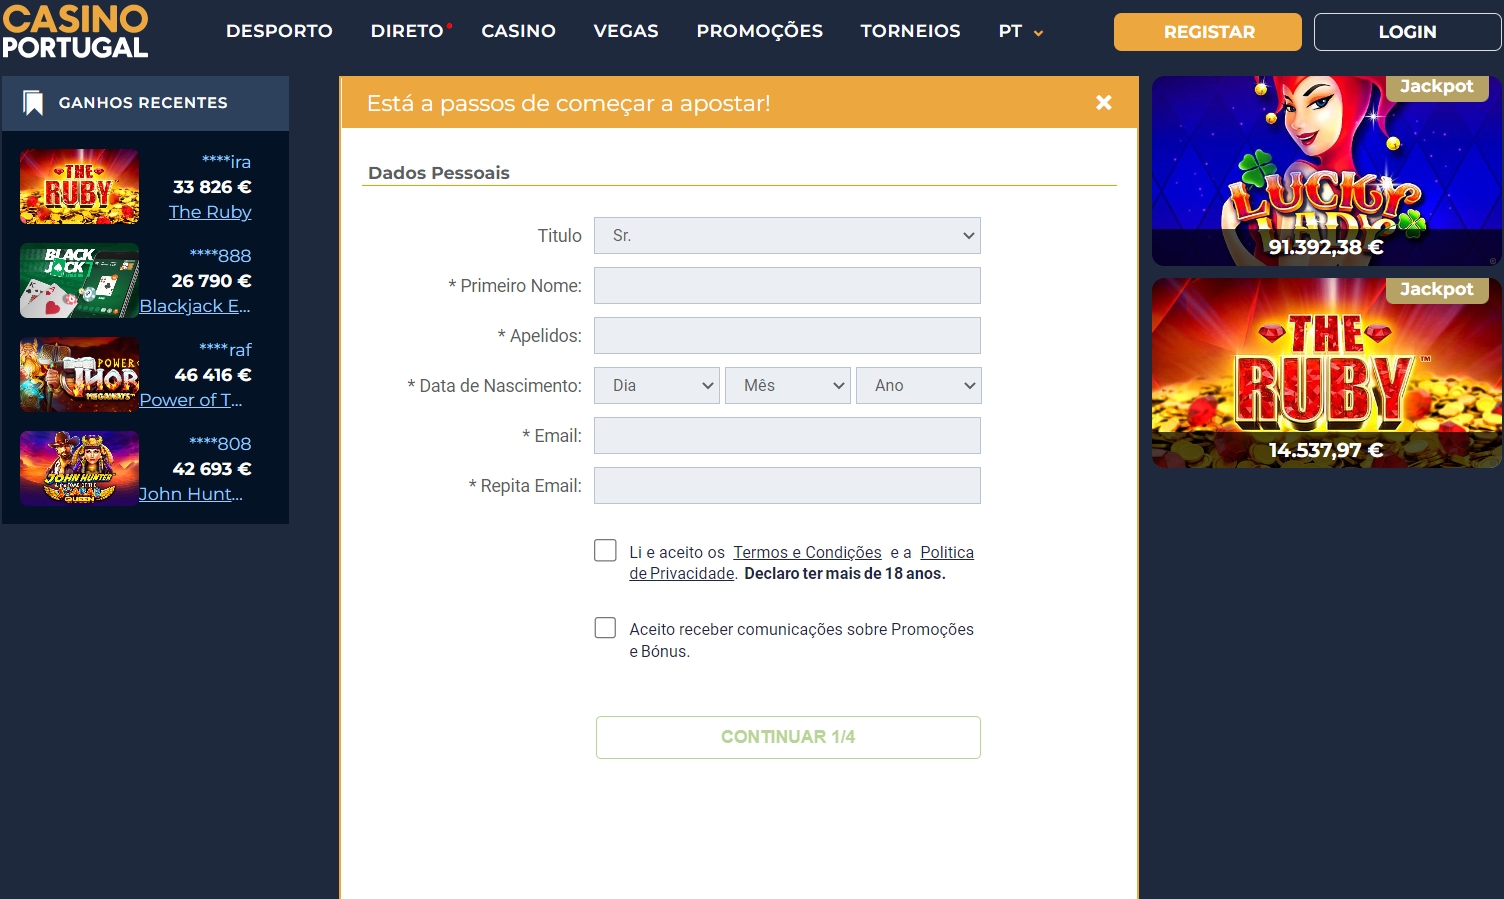Viewport: 1504px width, 899px height.
Task: Click the 46 416 € win amount
Action: [x=213, y=375]
